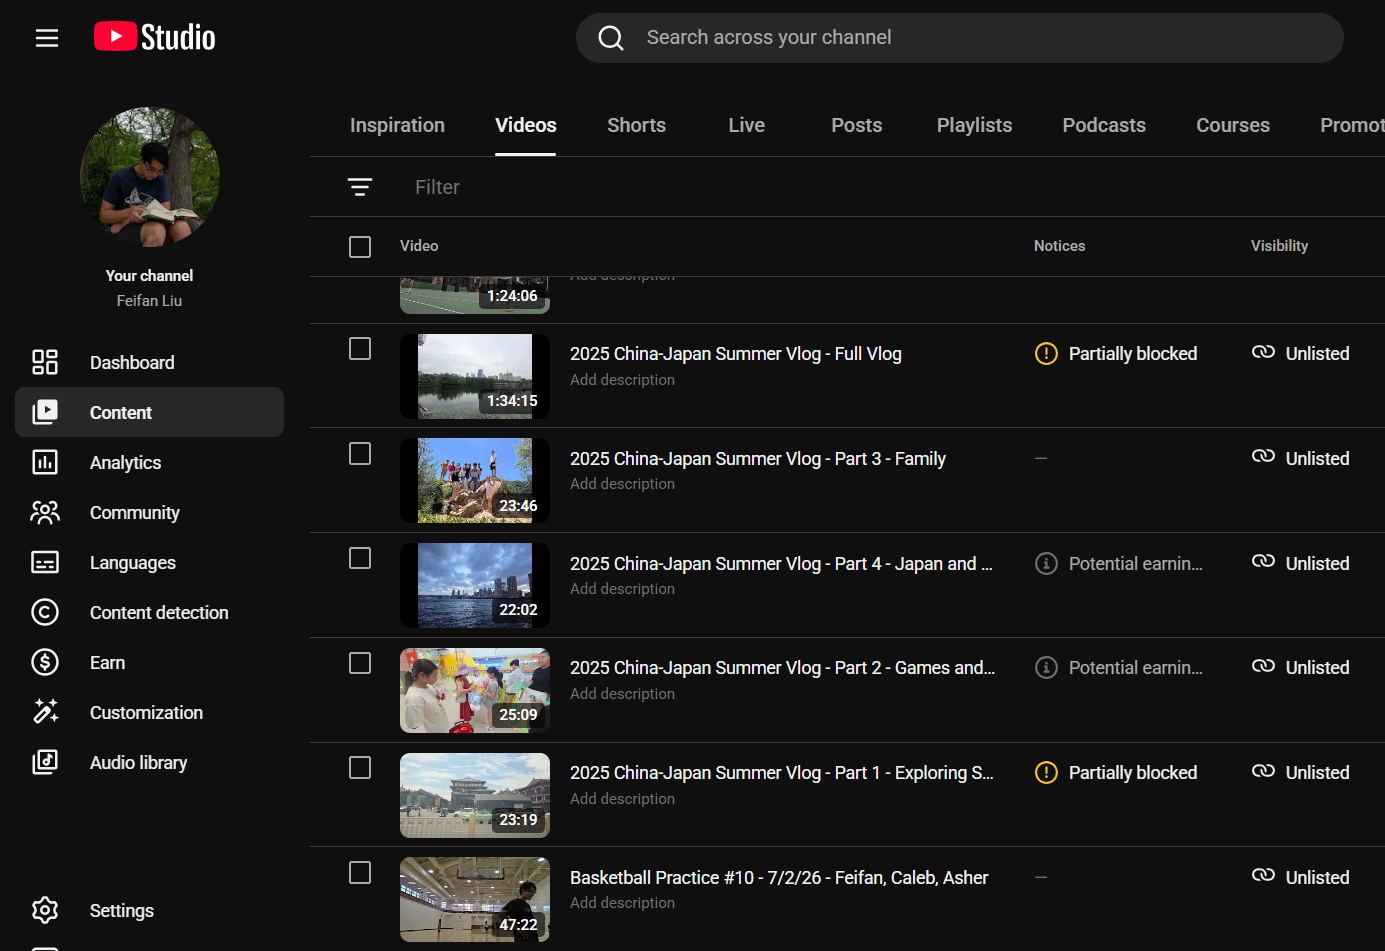The width and height of the screenshot is (1385, 951).
Task: Open the Podcasts tab
Action: pyautogui.click(x=1104, y=125)
